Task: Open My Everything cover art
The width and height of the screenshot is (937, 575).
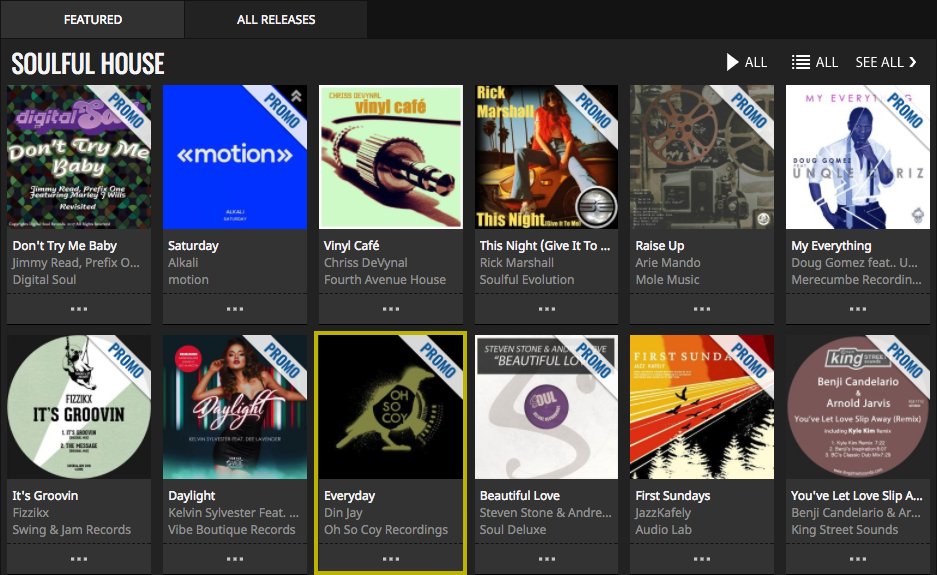Action: (x=858, y=157)
